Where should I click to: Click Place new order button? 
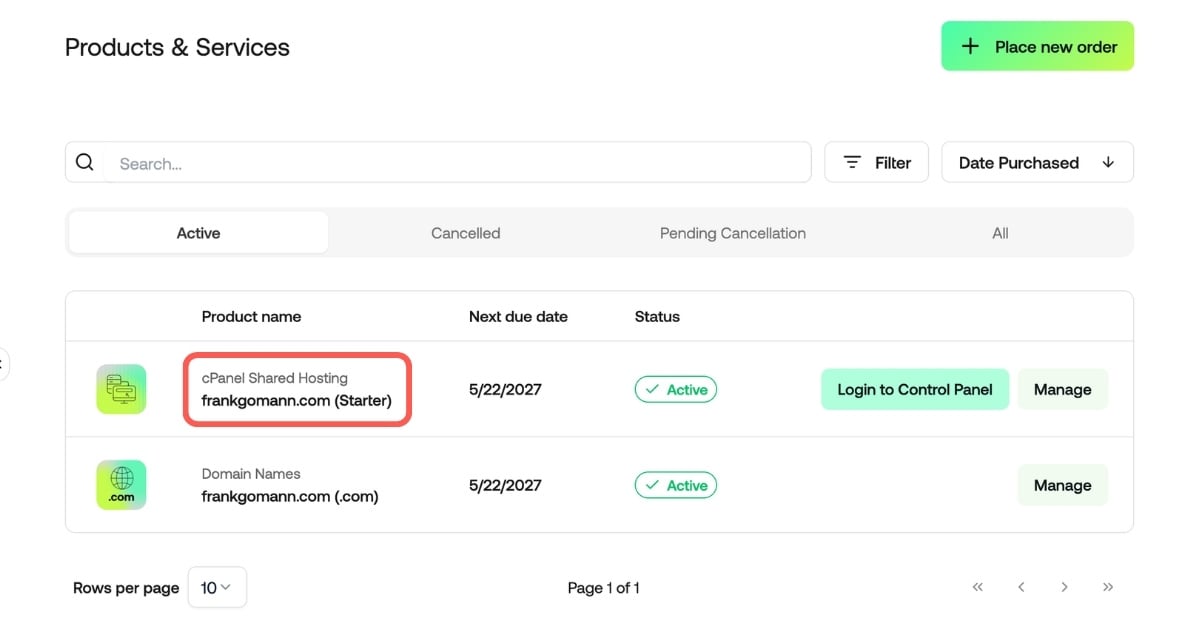point(1038,46)
